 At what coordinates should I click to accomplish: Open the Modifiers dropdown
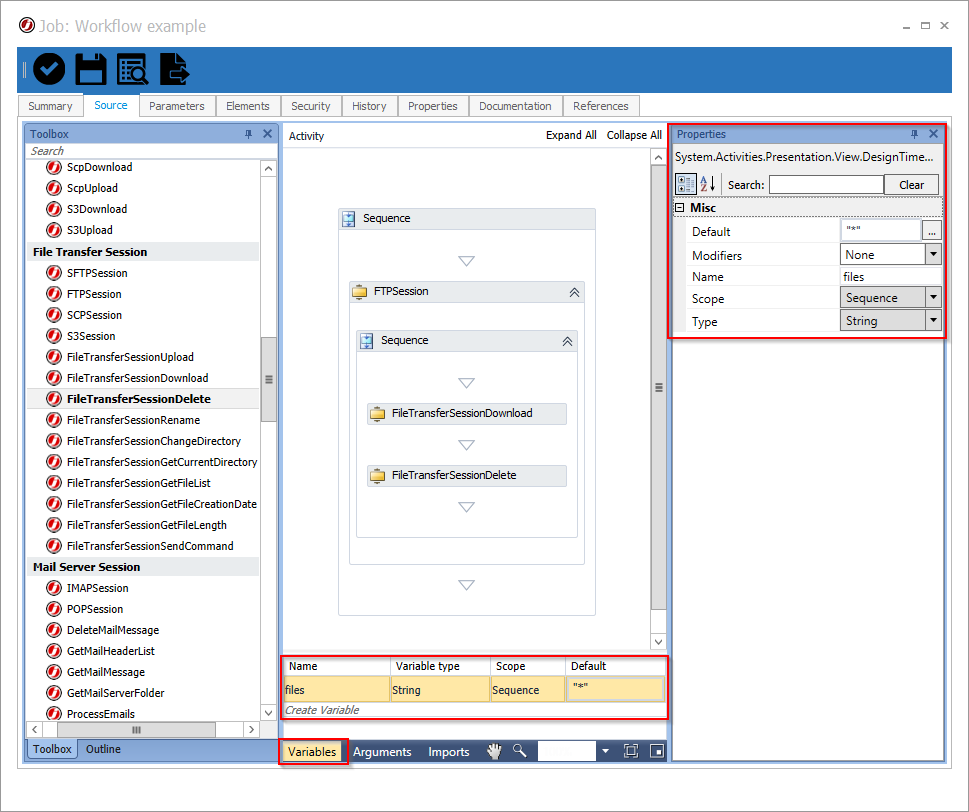[x=933, y=255]
